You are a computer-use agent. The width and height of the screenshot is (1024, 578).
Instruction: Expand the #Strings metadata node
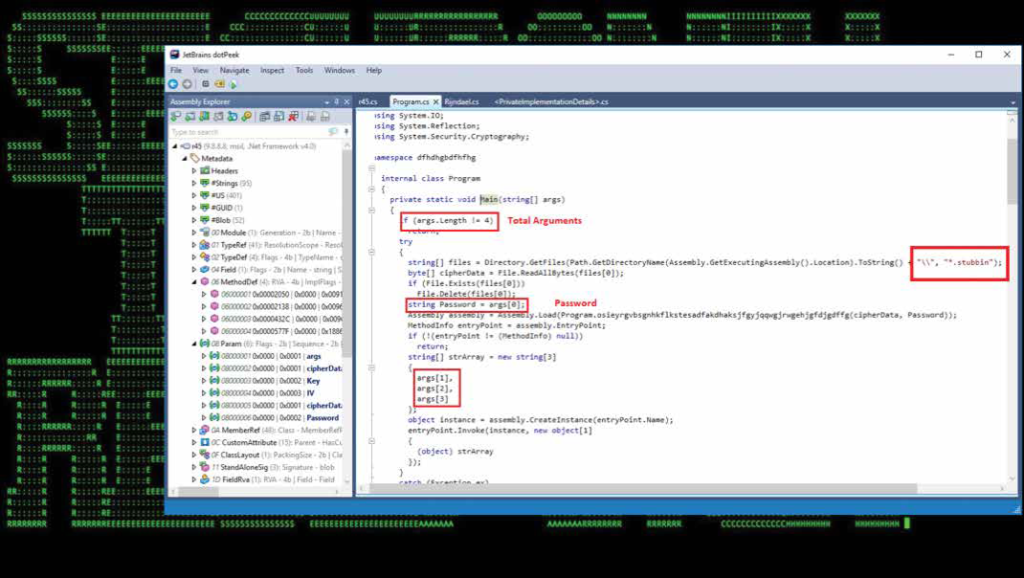pos(194,183)
